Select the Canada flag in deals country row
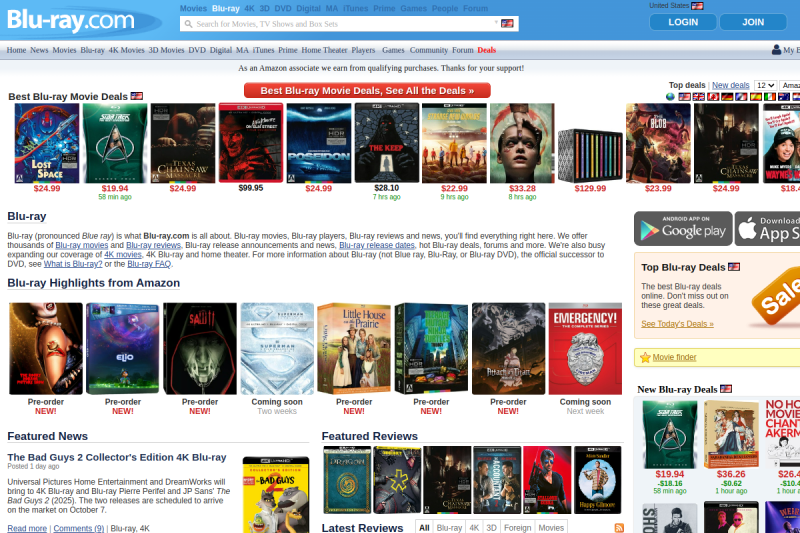 713,97
